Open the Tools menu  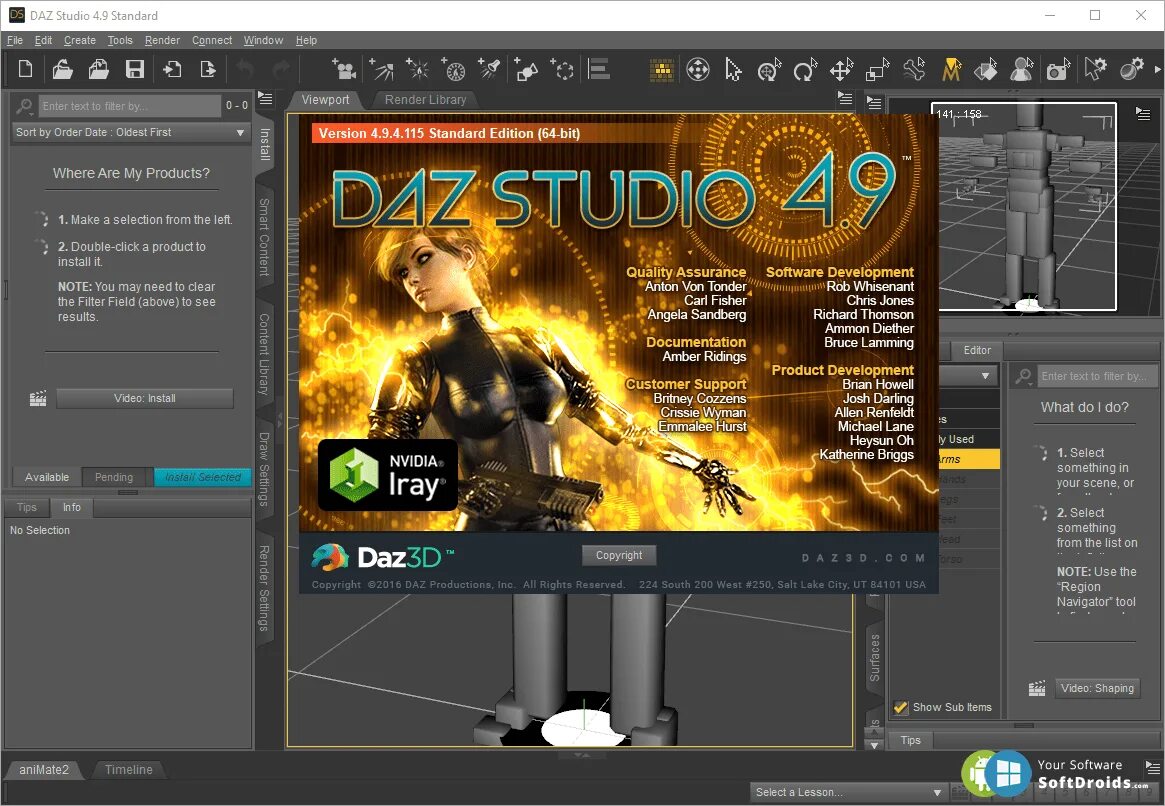[120, 40]
